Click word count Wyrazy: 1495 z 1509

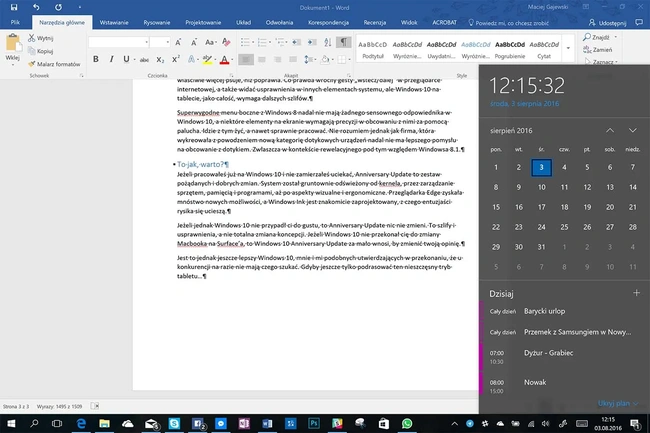click(x=59, y=406)
